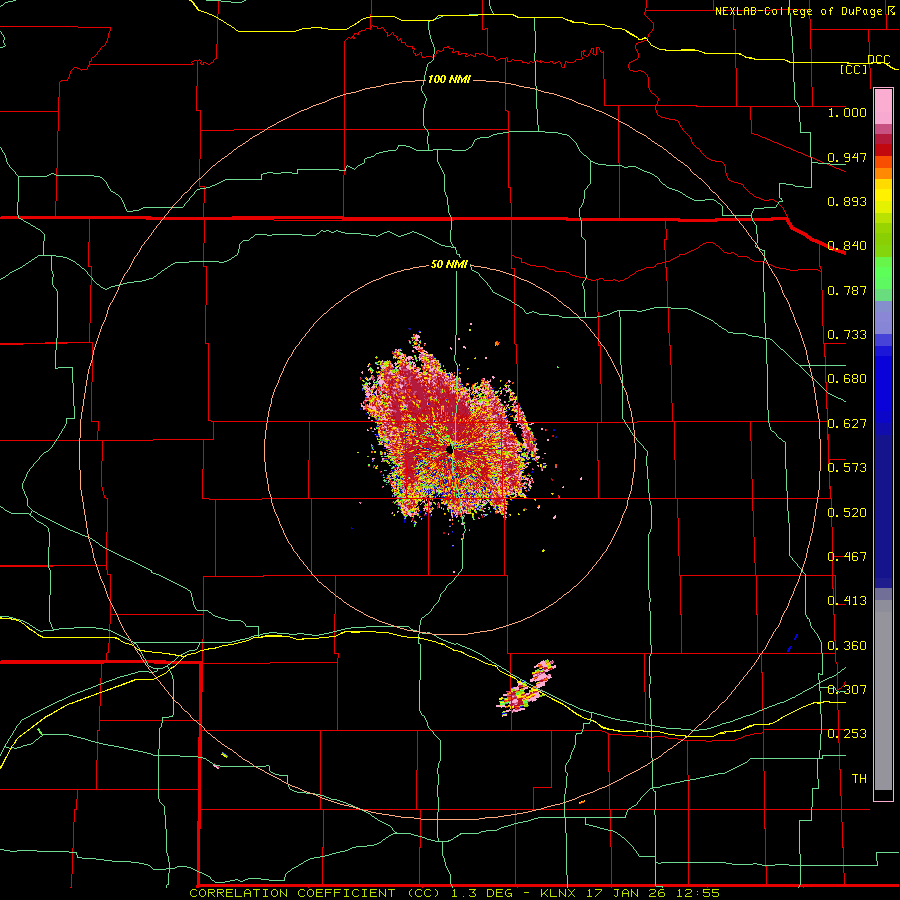Select the 1.000 legend value

(847, 112)
